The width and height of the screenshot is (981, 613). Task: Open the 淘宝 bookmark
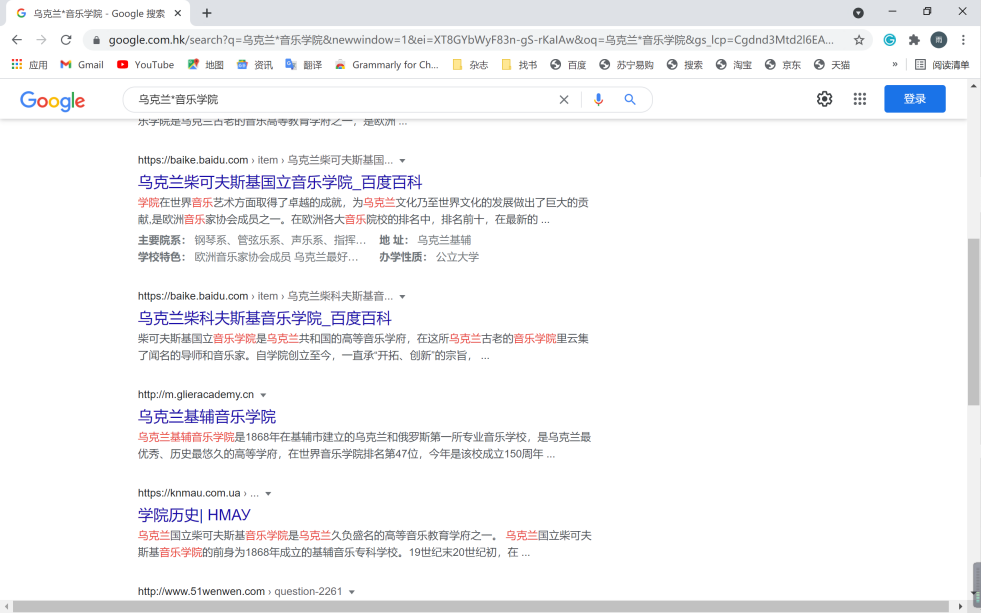[734, 64]
